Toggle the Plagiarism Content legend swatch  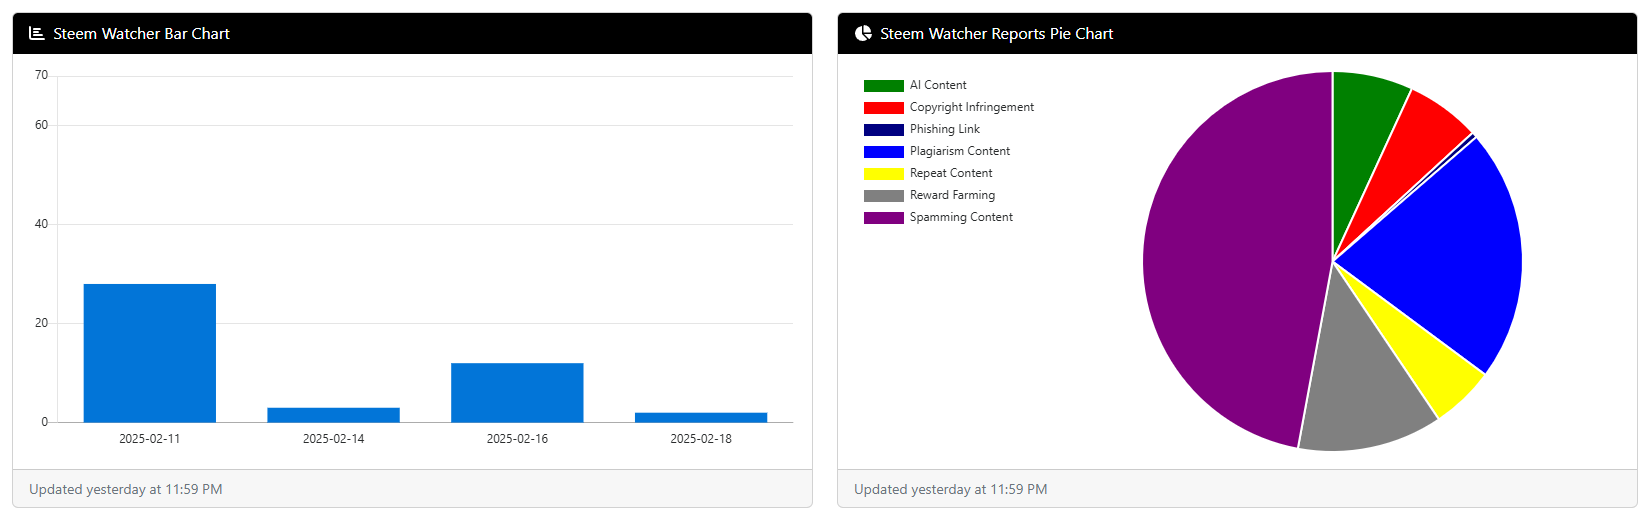pyautogui.click(x=883, y=152)
